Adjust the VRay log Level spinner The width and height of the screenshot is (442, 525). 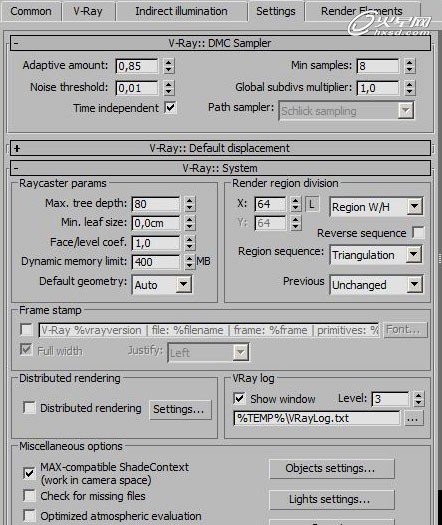tap(419, 399)
